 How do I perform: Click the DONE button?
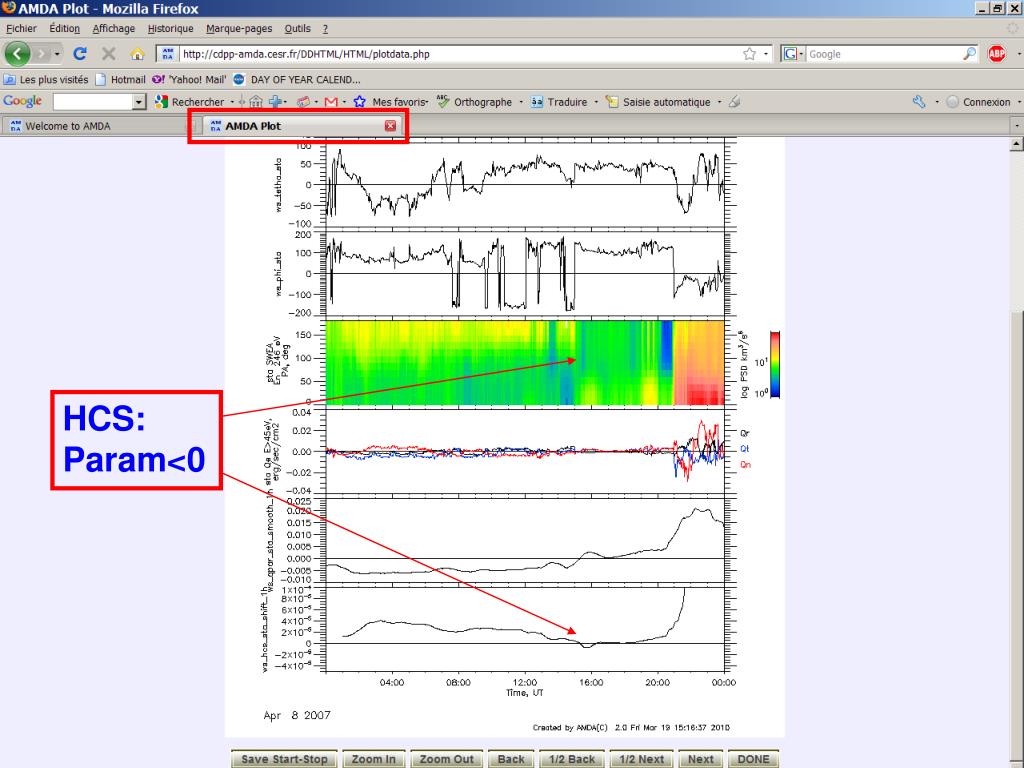[754, 759]
